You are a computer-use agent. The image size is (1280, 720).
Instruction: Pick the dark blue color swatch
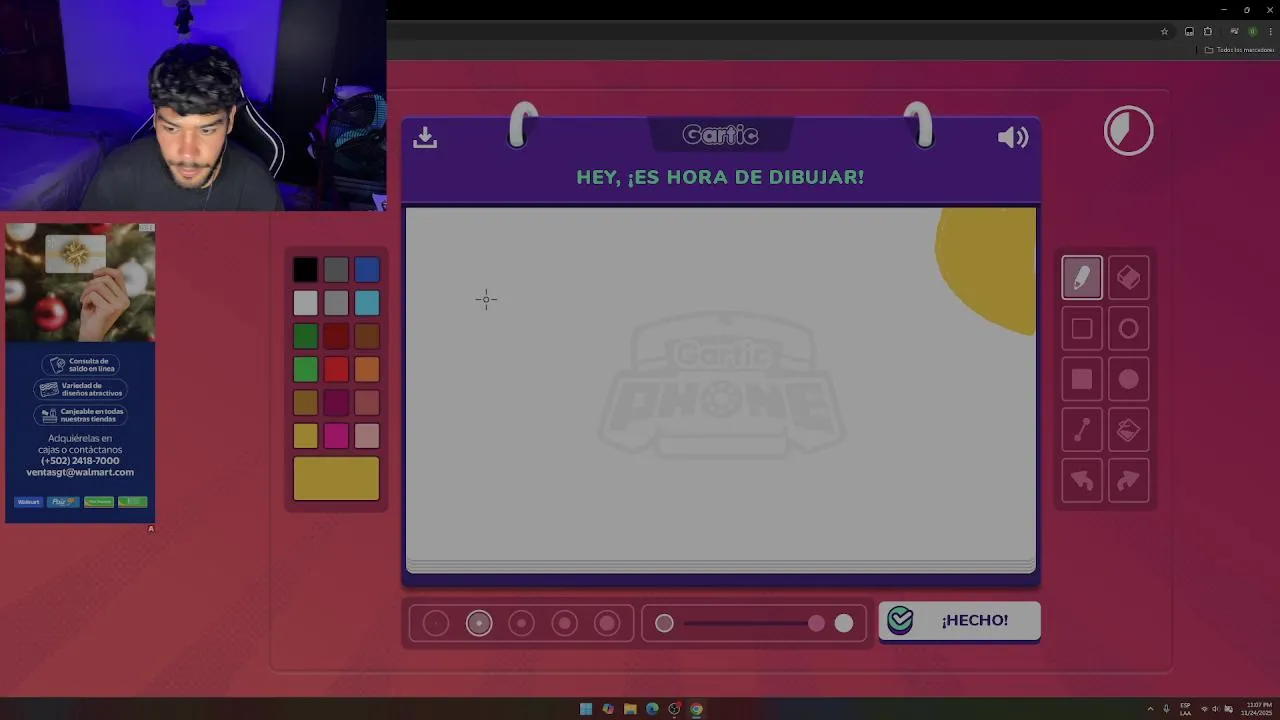[367, 269]
